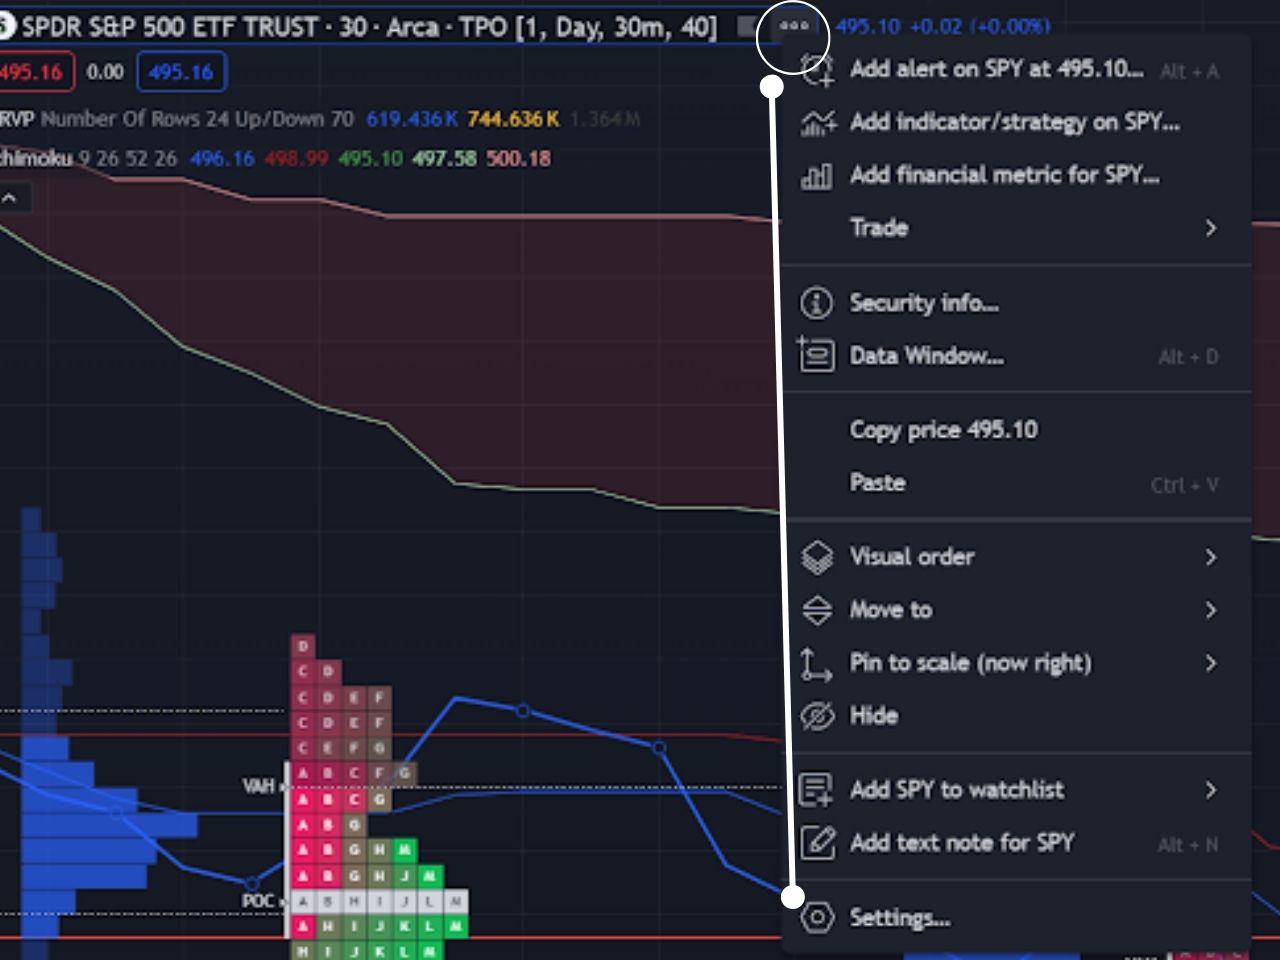This screenshot has width=1280, height=960.
Task: Click the Move to icon
Action: pos(817,610)
